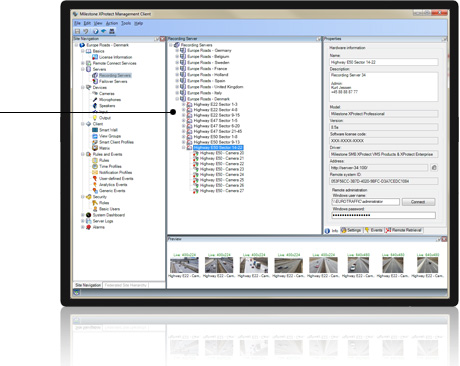Click the Undo toolbar icon

86,31
